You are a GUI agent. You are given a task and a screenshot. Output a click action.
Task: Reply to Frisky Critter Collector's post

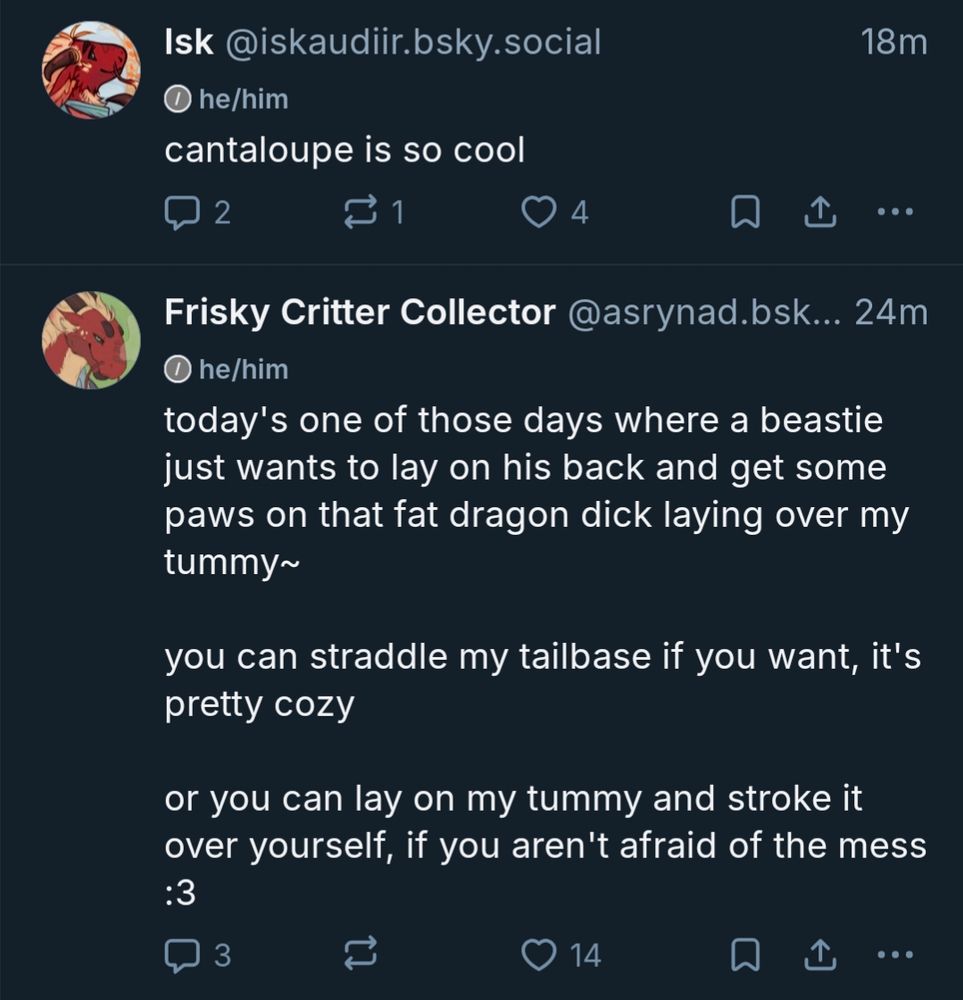point(182,955)
